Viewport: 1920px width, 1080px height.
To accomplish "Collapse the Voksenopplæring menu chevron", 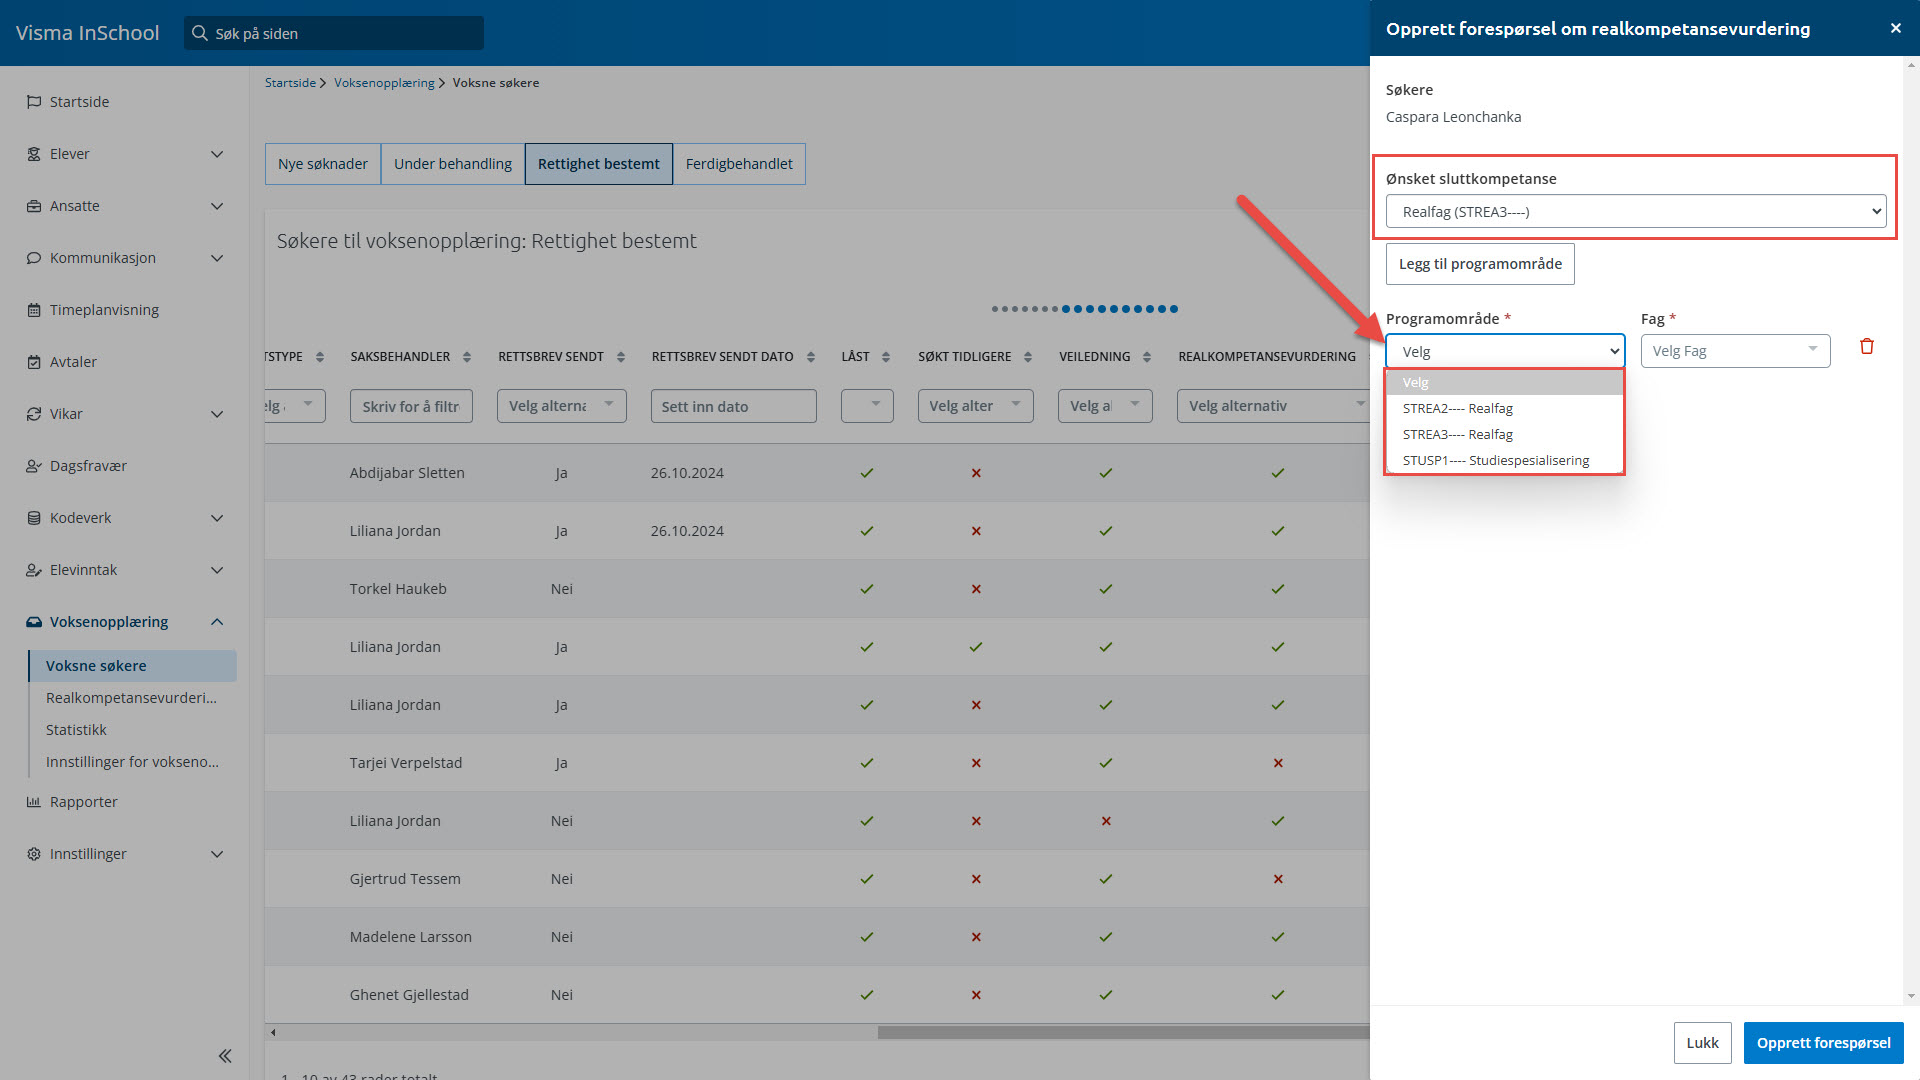I will click(217, 622).
